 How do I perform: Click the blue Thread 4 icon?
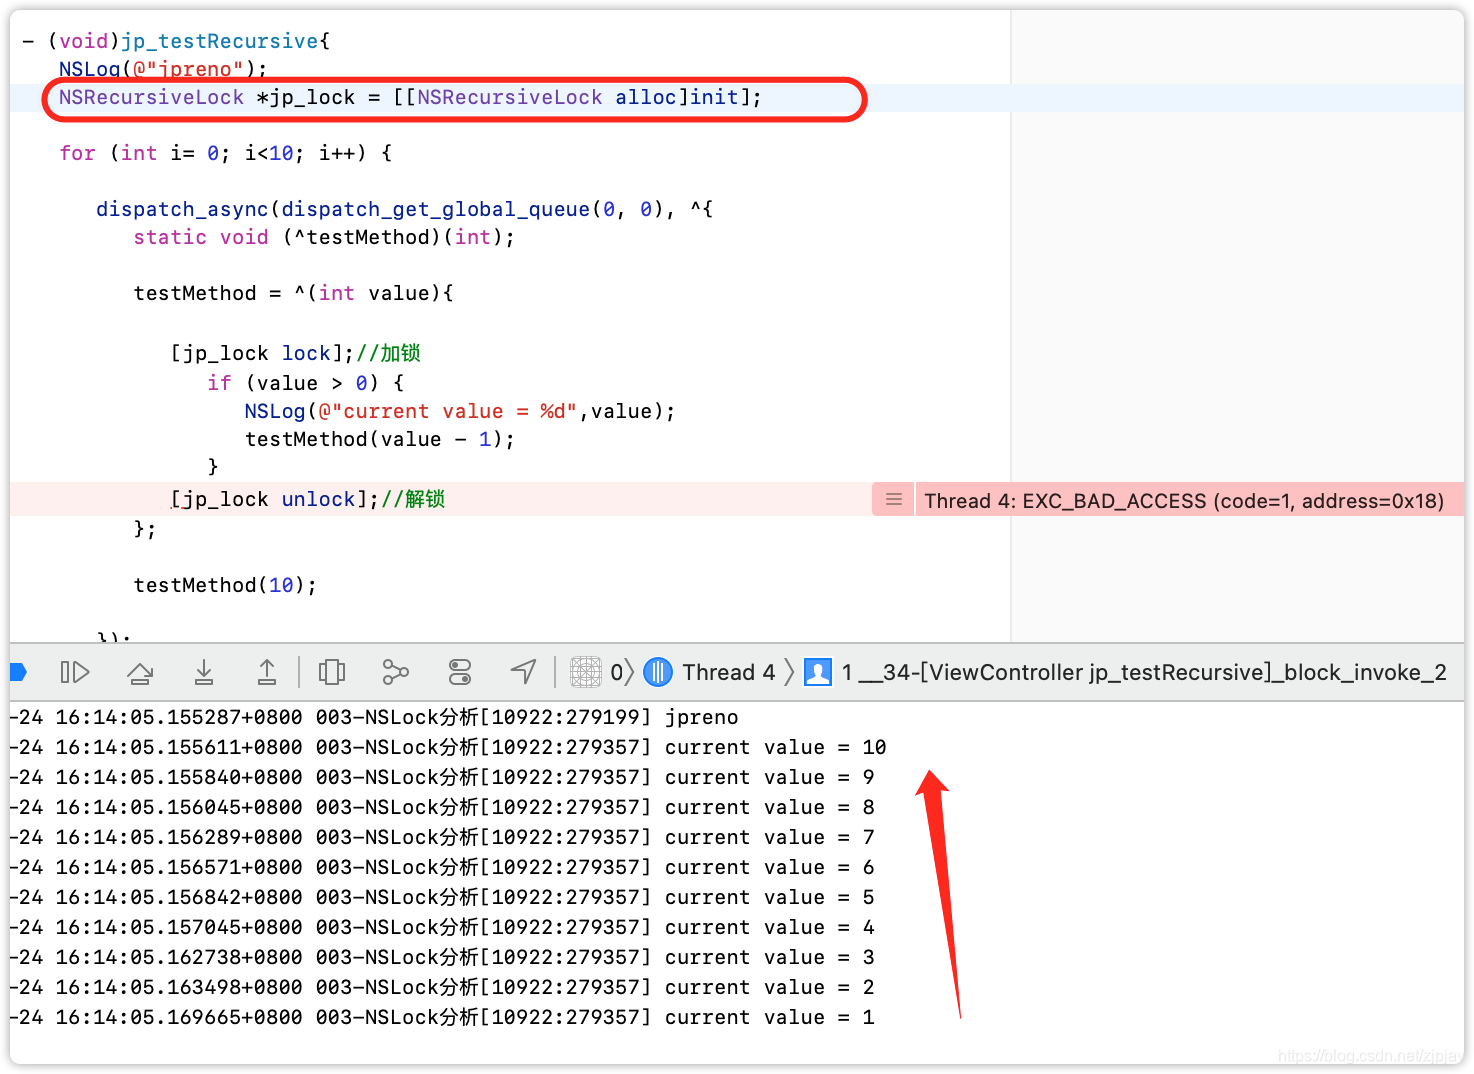pos(658,672)
